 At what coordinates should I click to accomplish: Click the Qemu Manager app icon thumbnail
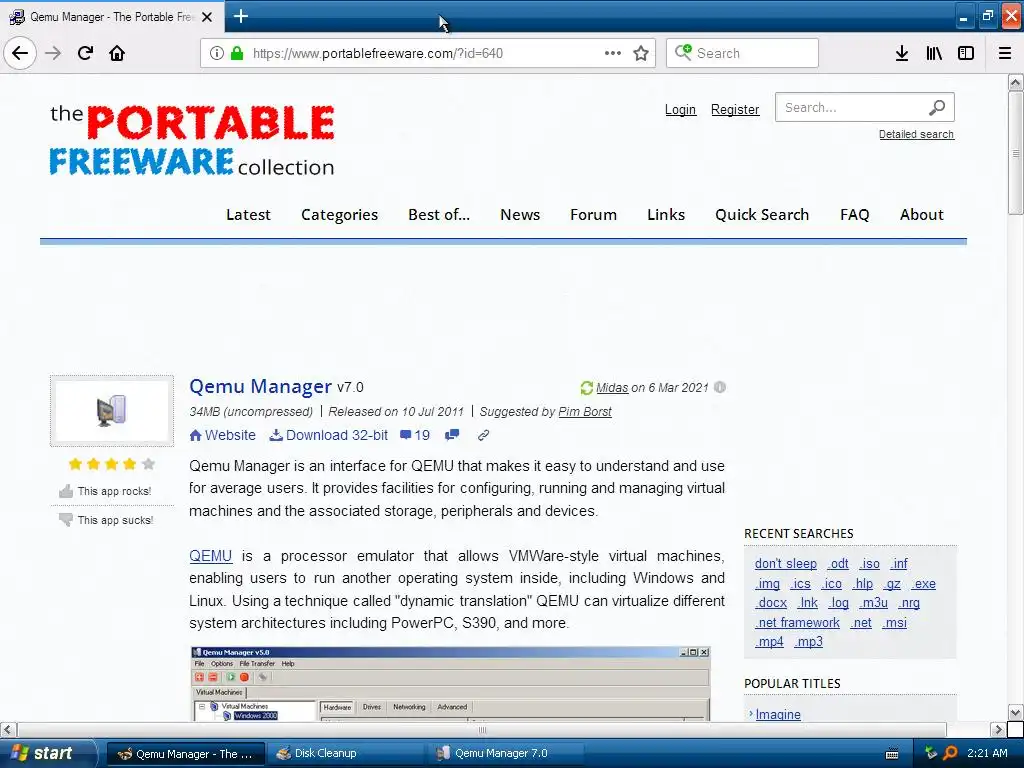click(112, 411)
